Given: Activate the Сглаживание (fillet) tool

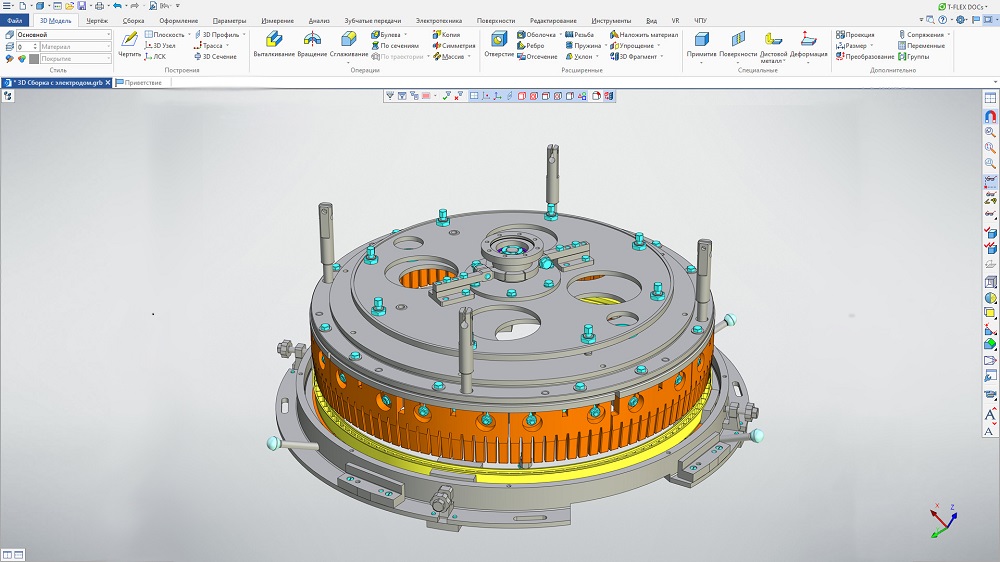Looking at the screenshot, I should [x=348, y=43].
